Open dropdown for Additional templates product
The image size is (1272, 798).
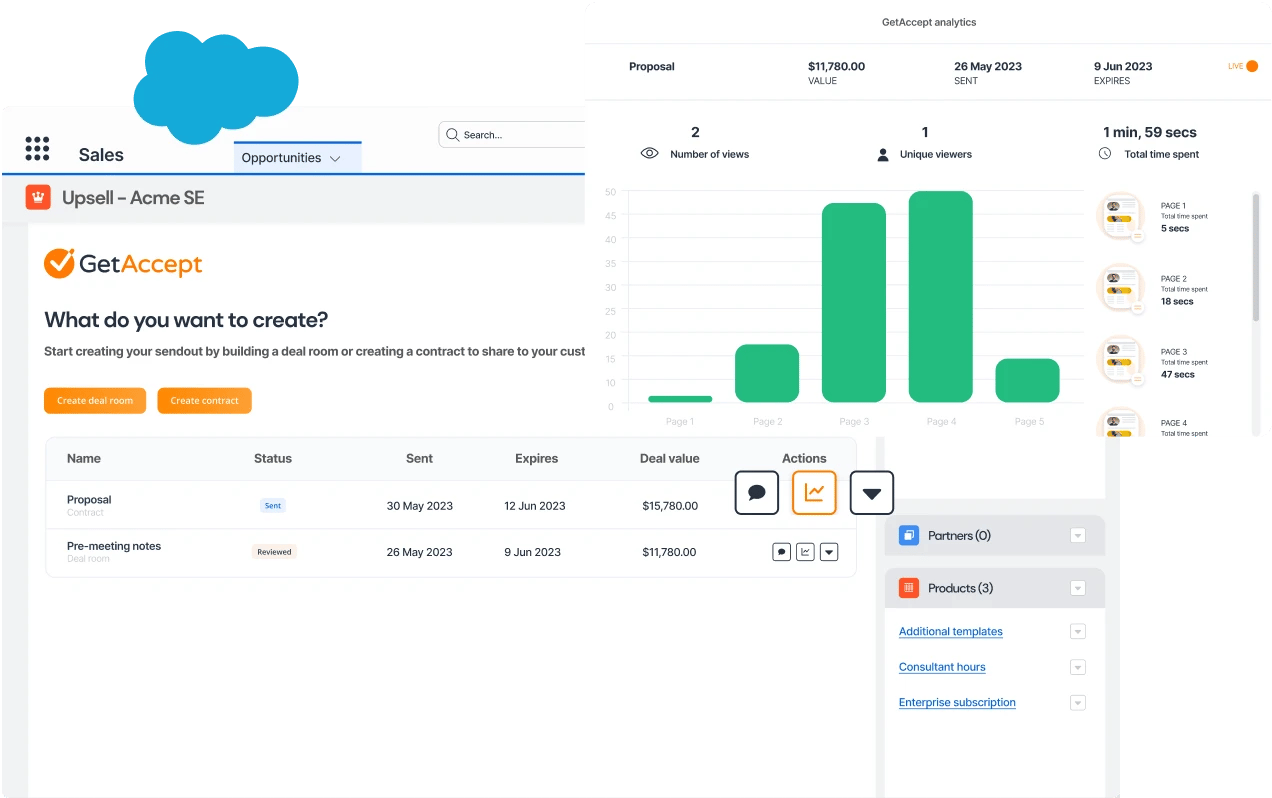1078,631
